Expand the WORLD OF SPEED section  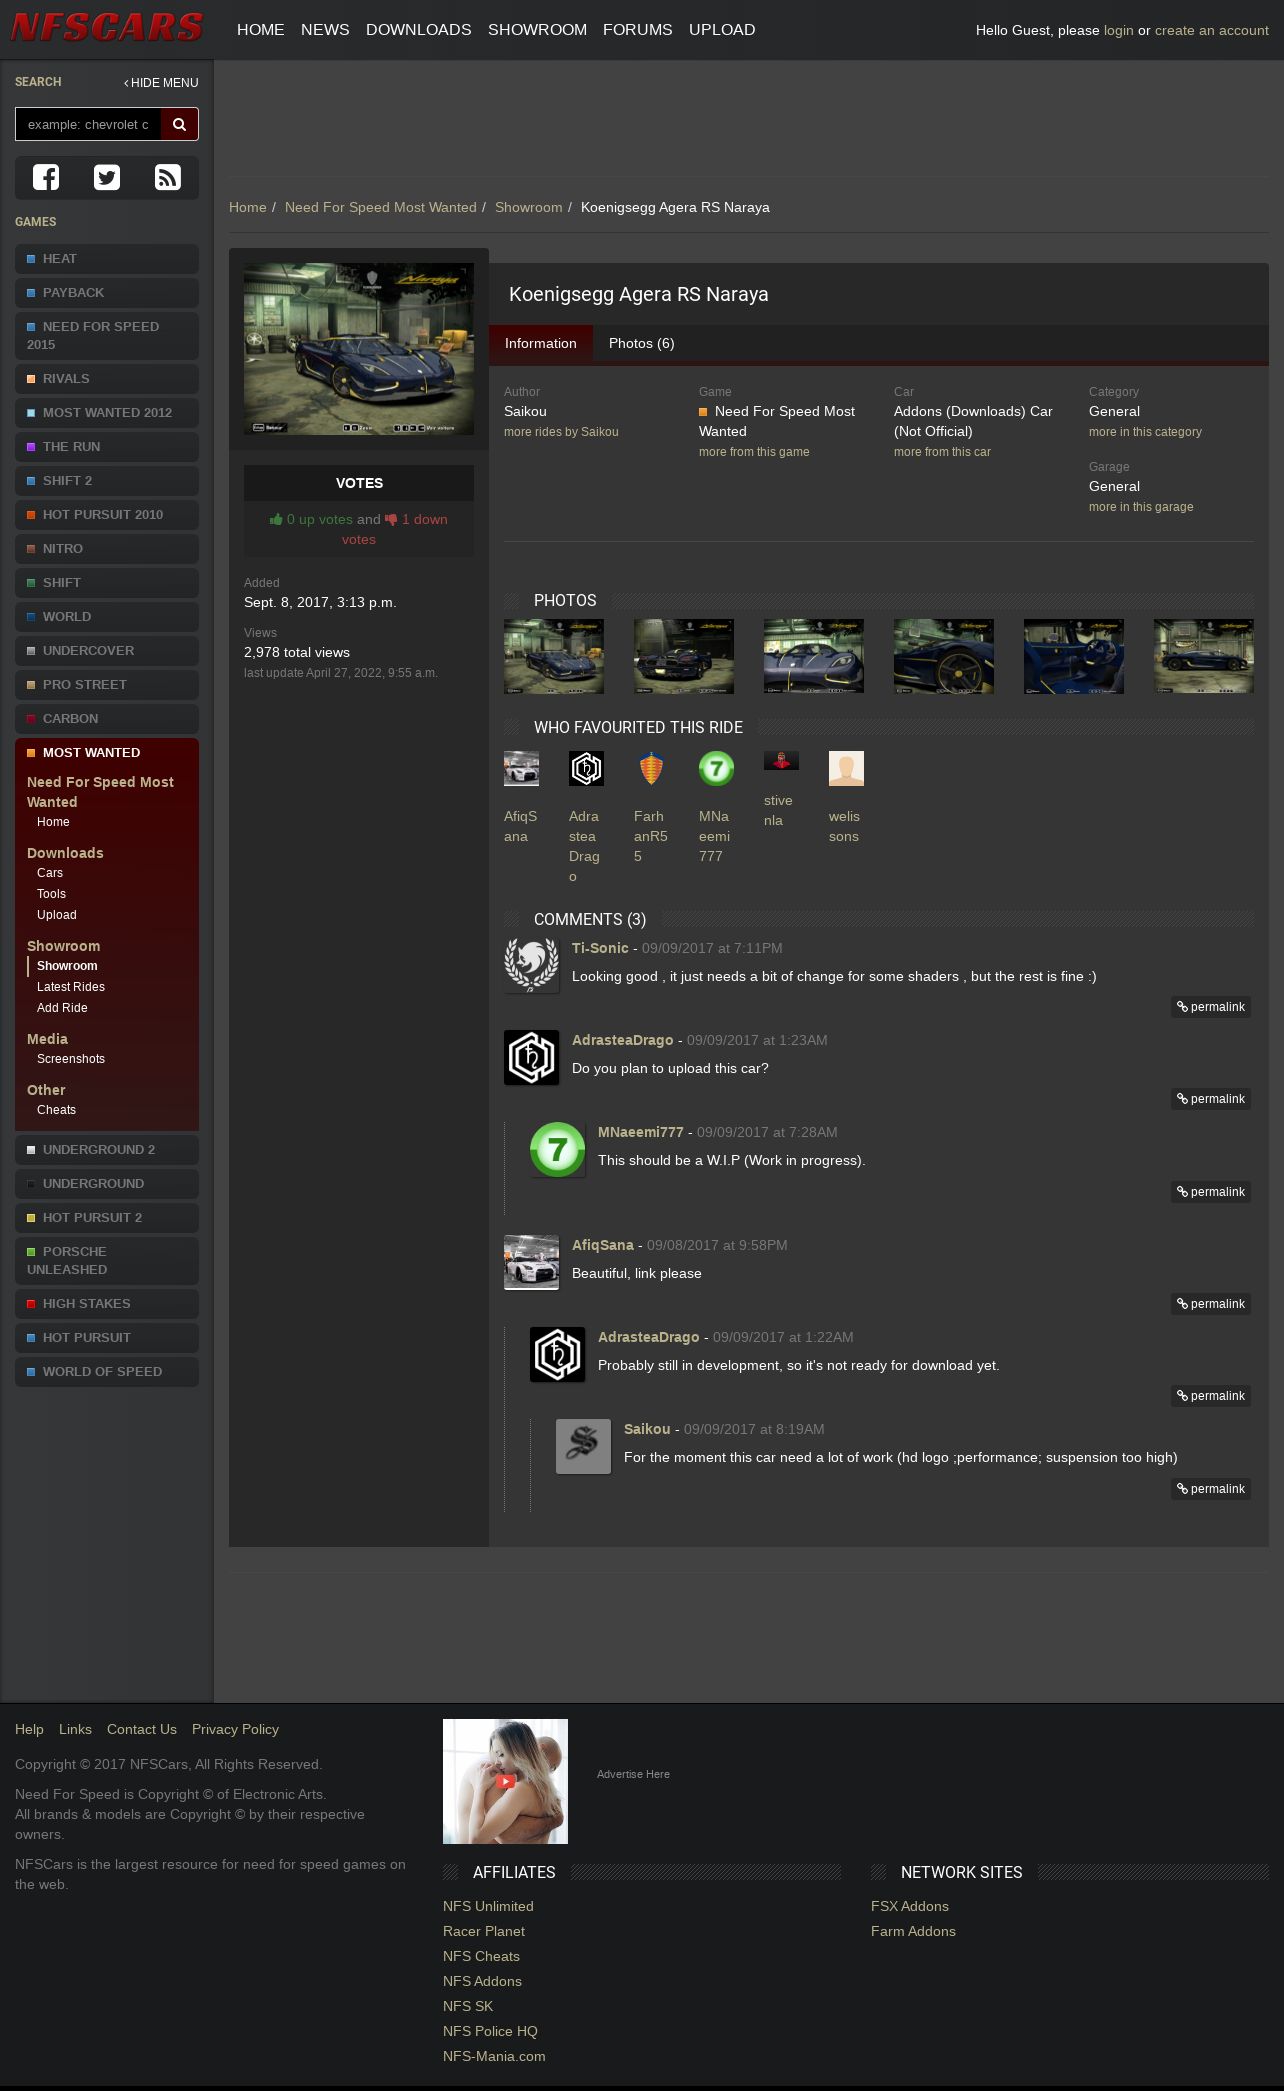pyautogui.click(x=107, y=1372)
